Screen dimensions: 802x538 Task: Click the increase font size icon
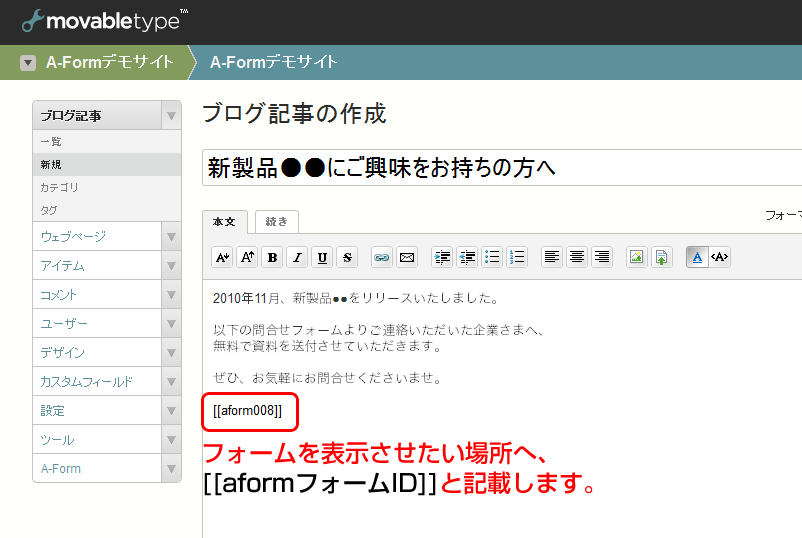pyautogui.click(x=247, y=257)
